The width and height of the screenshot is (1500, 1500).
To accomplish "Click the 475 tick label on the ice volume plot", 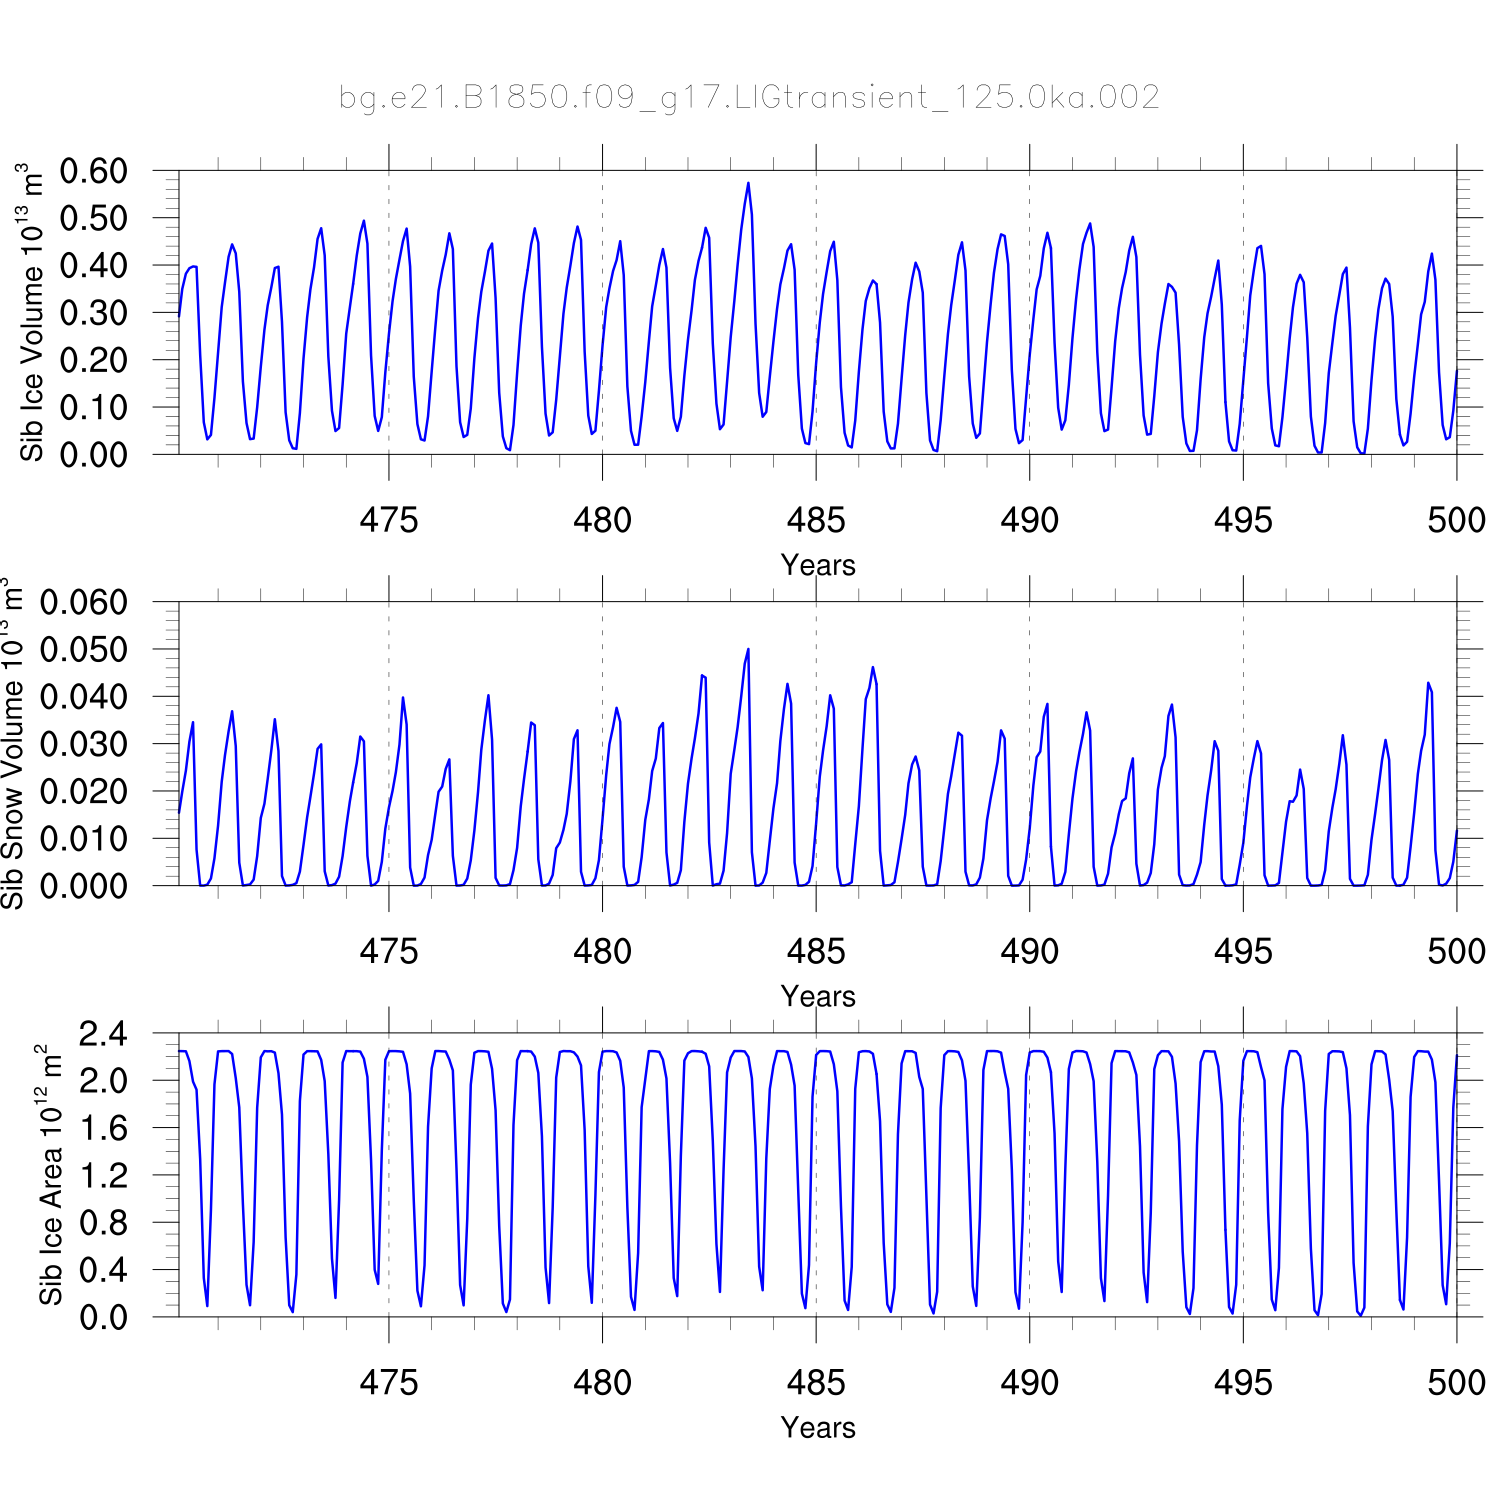I will tap(388, 520).
